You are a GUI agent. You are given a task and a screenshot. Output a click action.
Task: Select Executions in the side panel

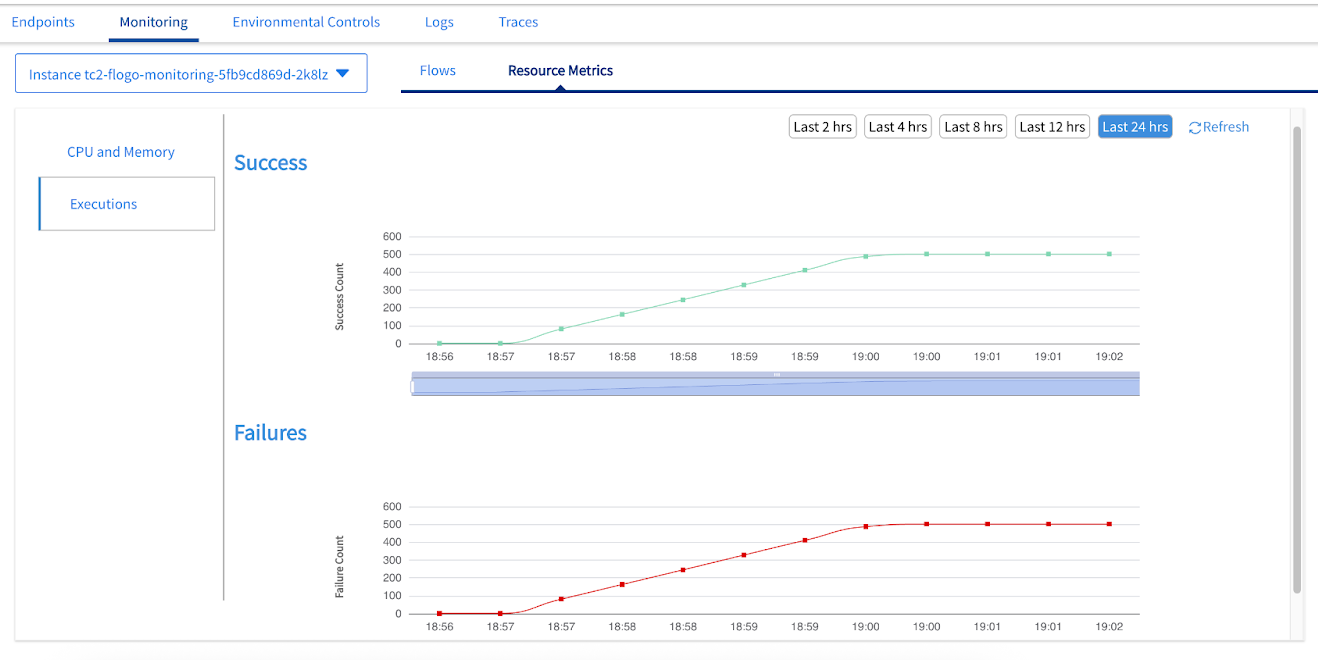104,204
